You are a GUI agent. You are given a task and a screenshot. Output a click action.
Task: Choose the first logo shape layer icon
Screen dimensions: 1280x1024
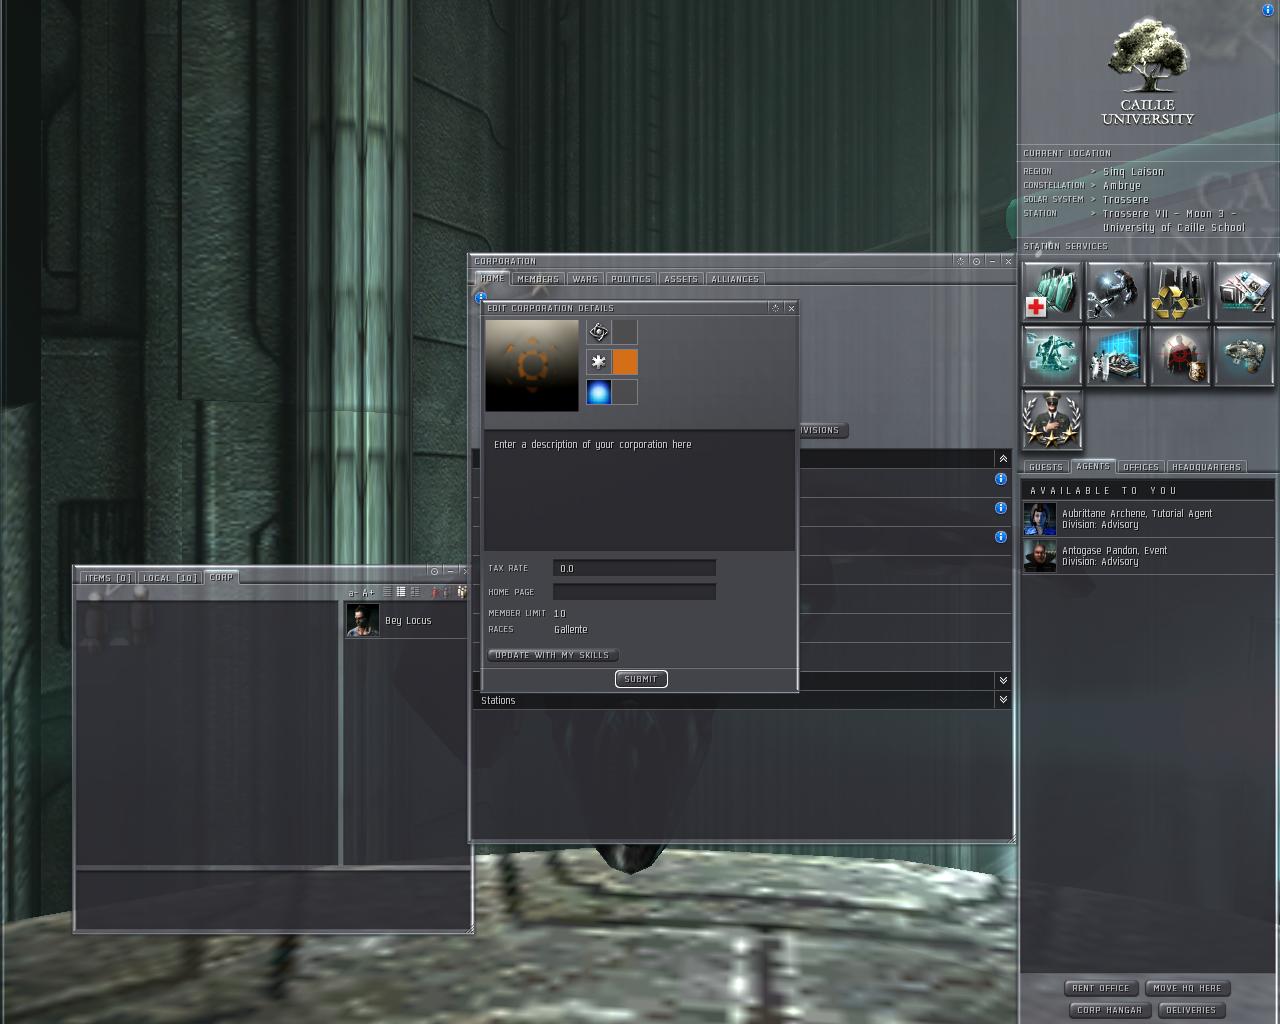coord(599,332)
